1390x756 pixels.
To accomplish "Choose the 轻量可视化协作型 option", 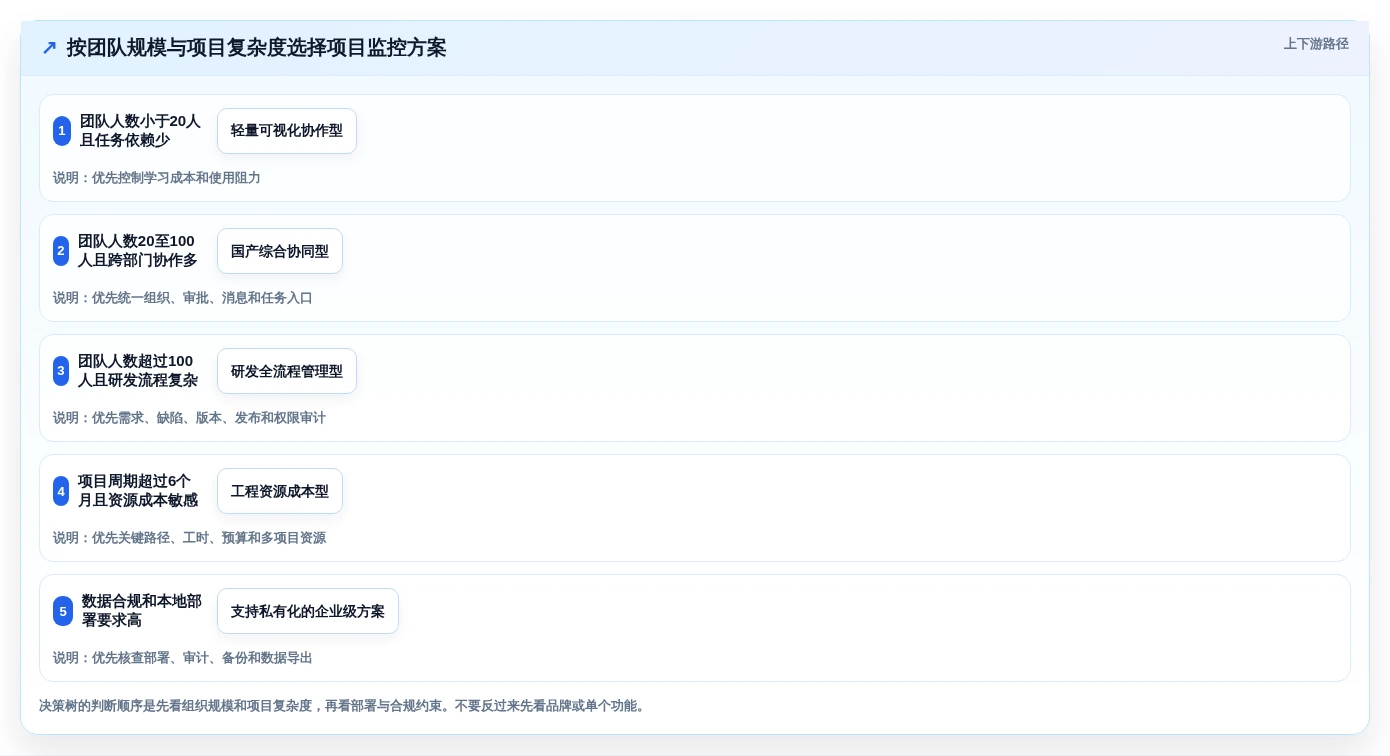I will pos(287,131).
